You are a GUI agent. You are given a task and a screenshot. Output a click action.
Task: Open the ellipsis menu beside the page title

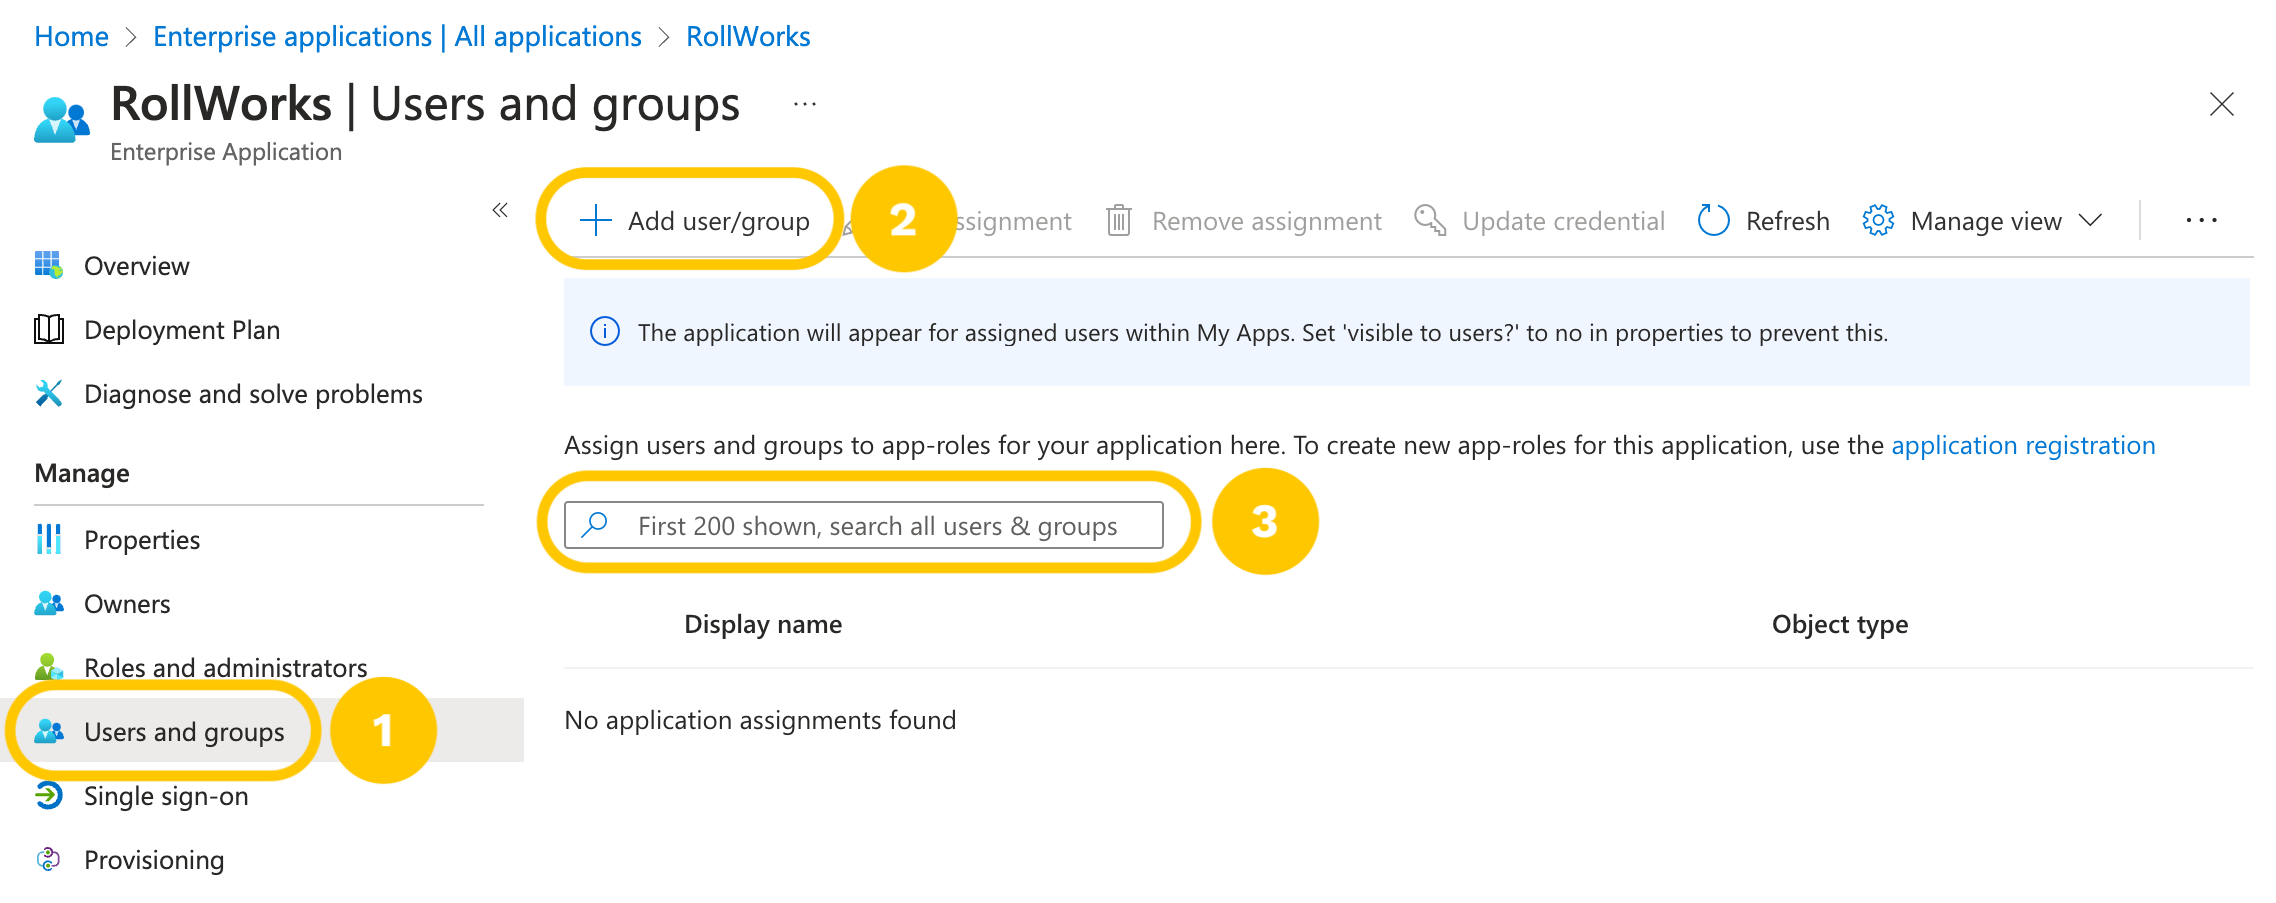pos(805,104)
